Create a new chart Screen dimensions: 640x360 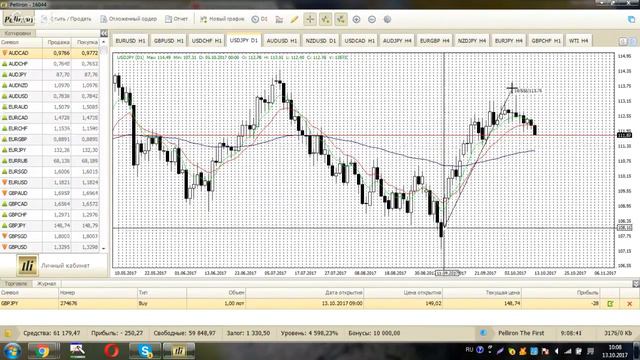pos(222,19)
